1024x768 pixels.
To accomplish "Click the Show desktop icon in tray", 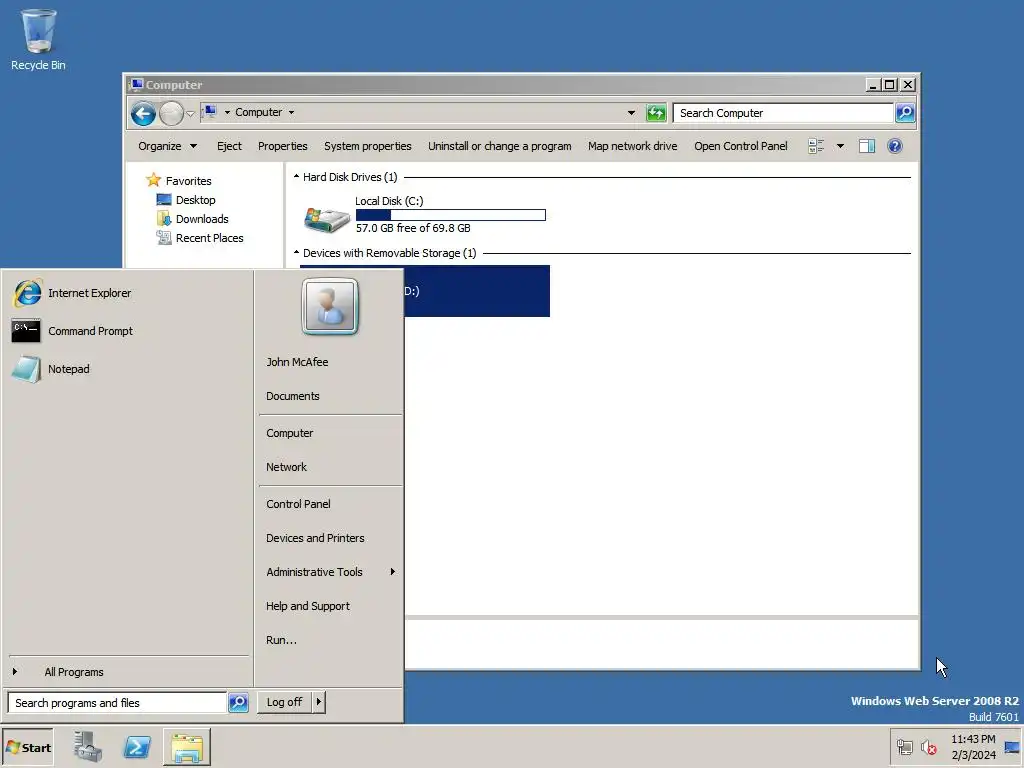I will pos(1012,747).
